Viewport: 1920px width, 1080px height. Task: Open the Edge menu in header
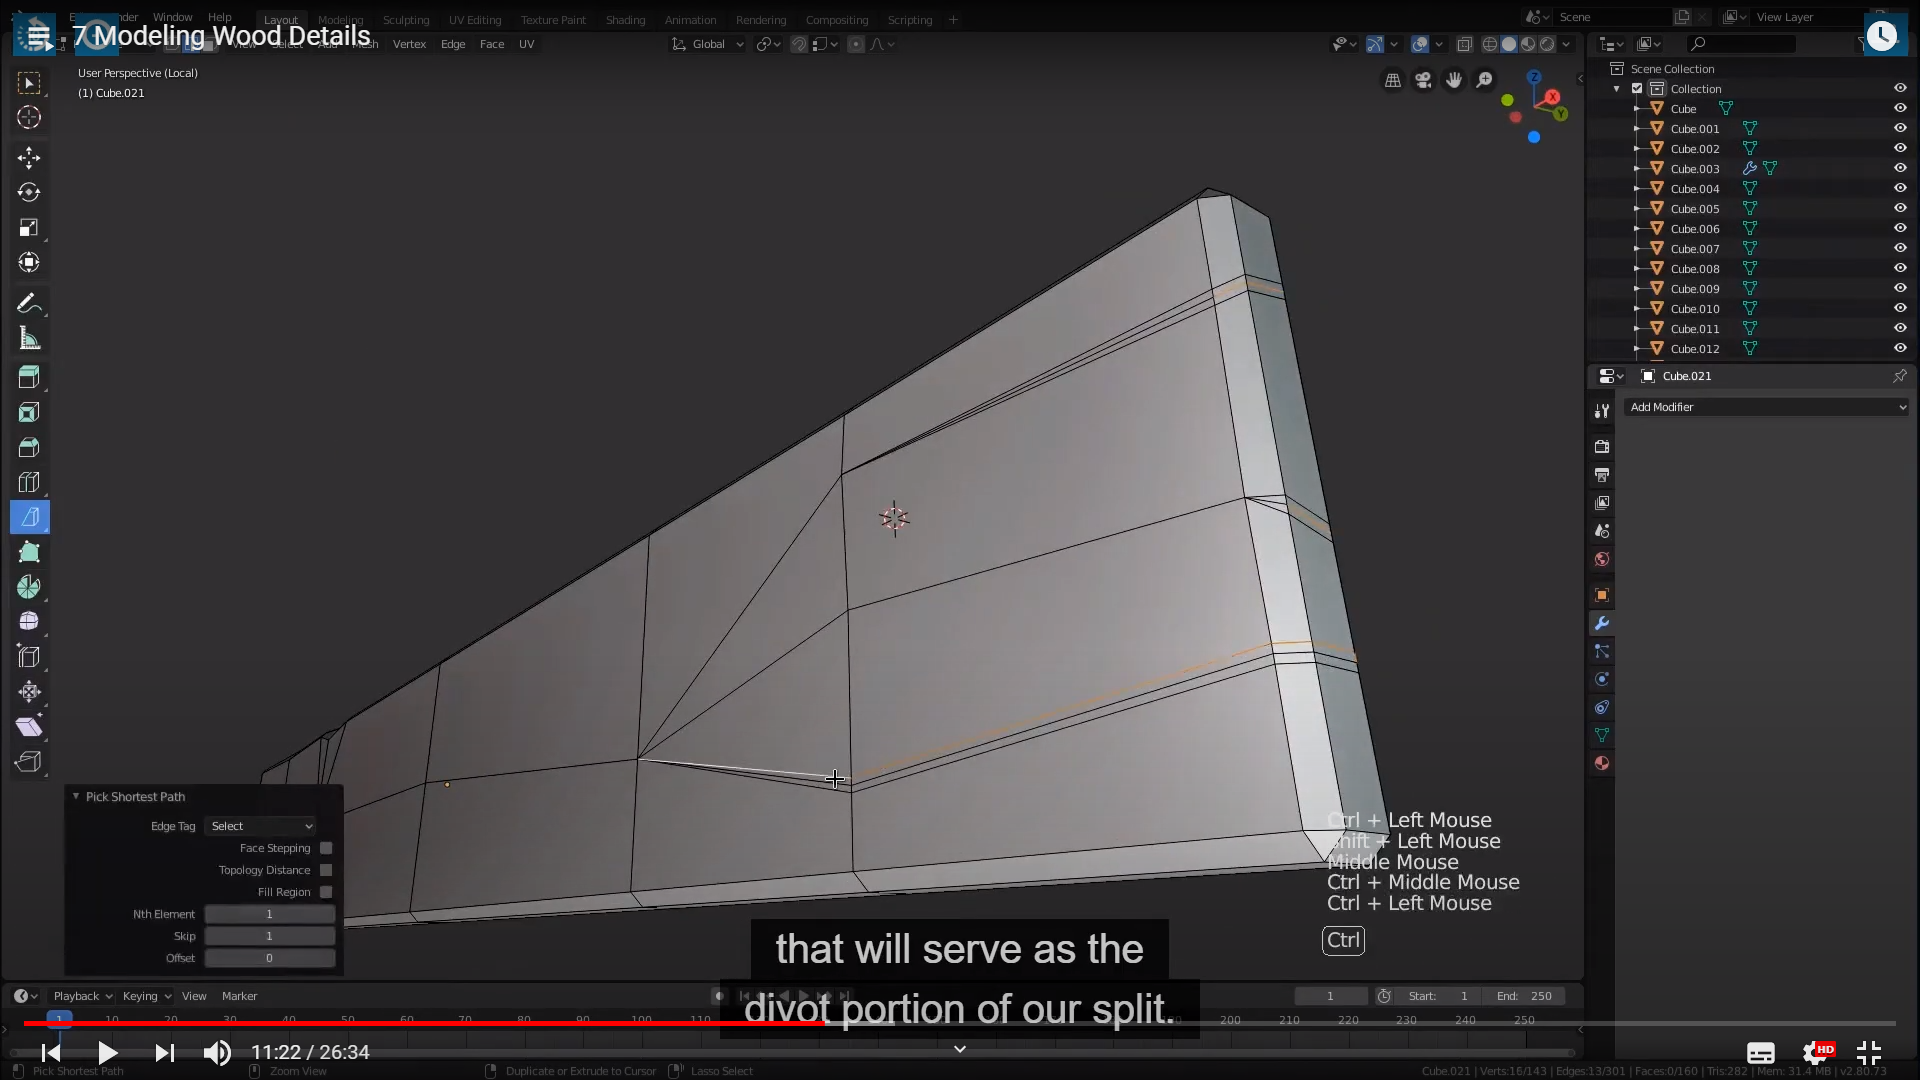pos(453,44)
